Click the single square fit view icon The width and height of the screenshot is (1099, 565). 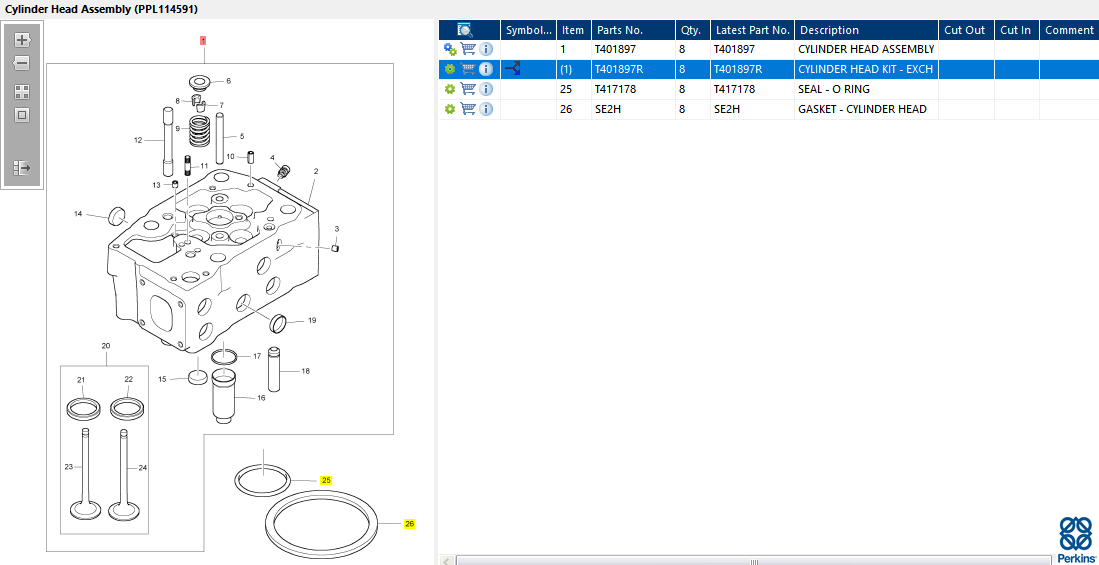(x=22, y=115)
